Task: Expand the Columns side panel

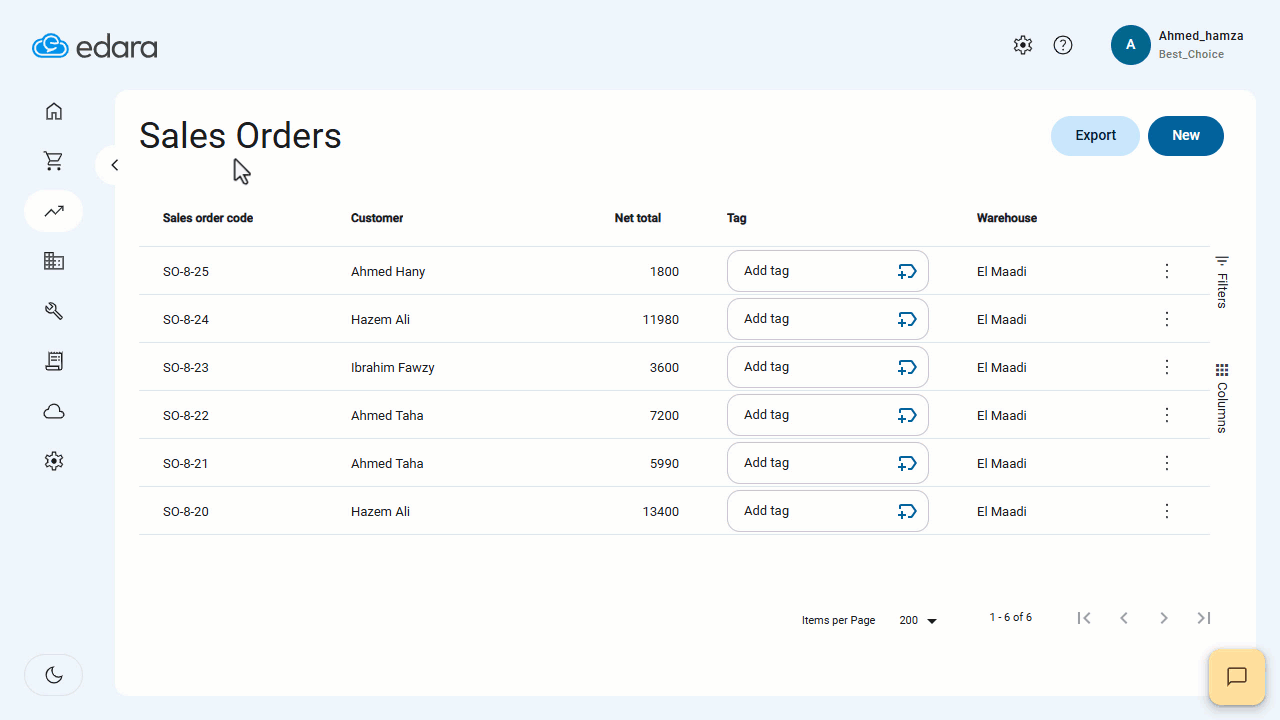Action: tap(1222, 398)
